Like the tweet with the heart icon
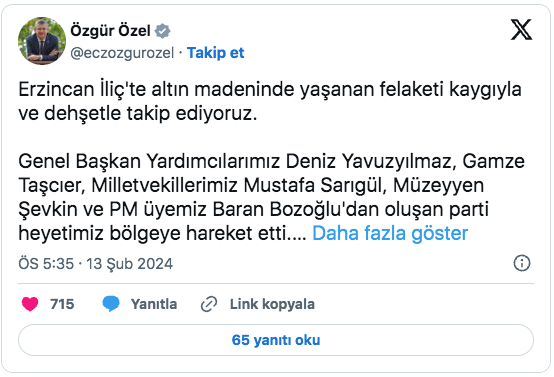This screenshot has width=554, height=377. coord(30,304)
